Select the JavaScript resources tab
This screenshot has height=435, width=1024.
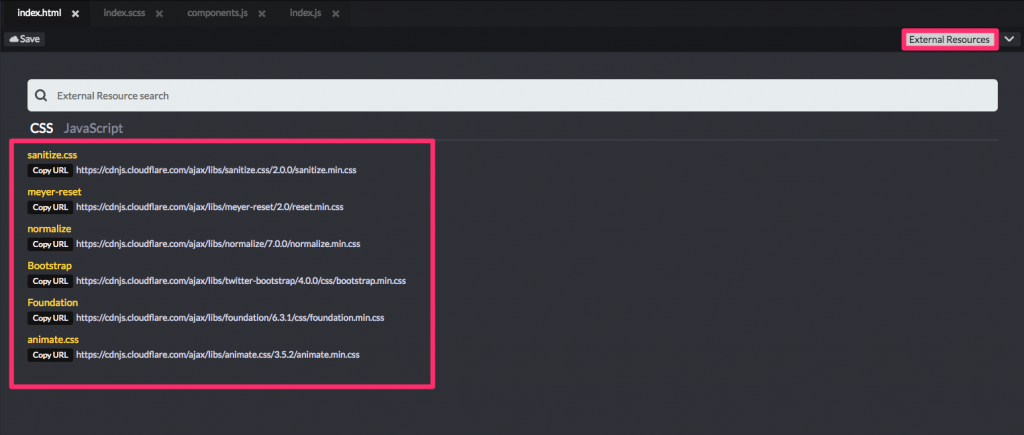(x=93, y=128)
